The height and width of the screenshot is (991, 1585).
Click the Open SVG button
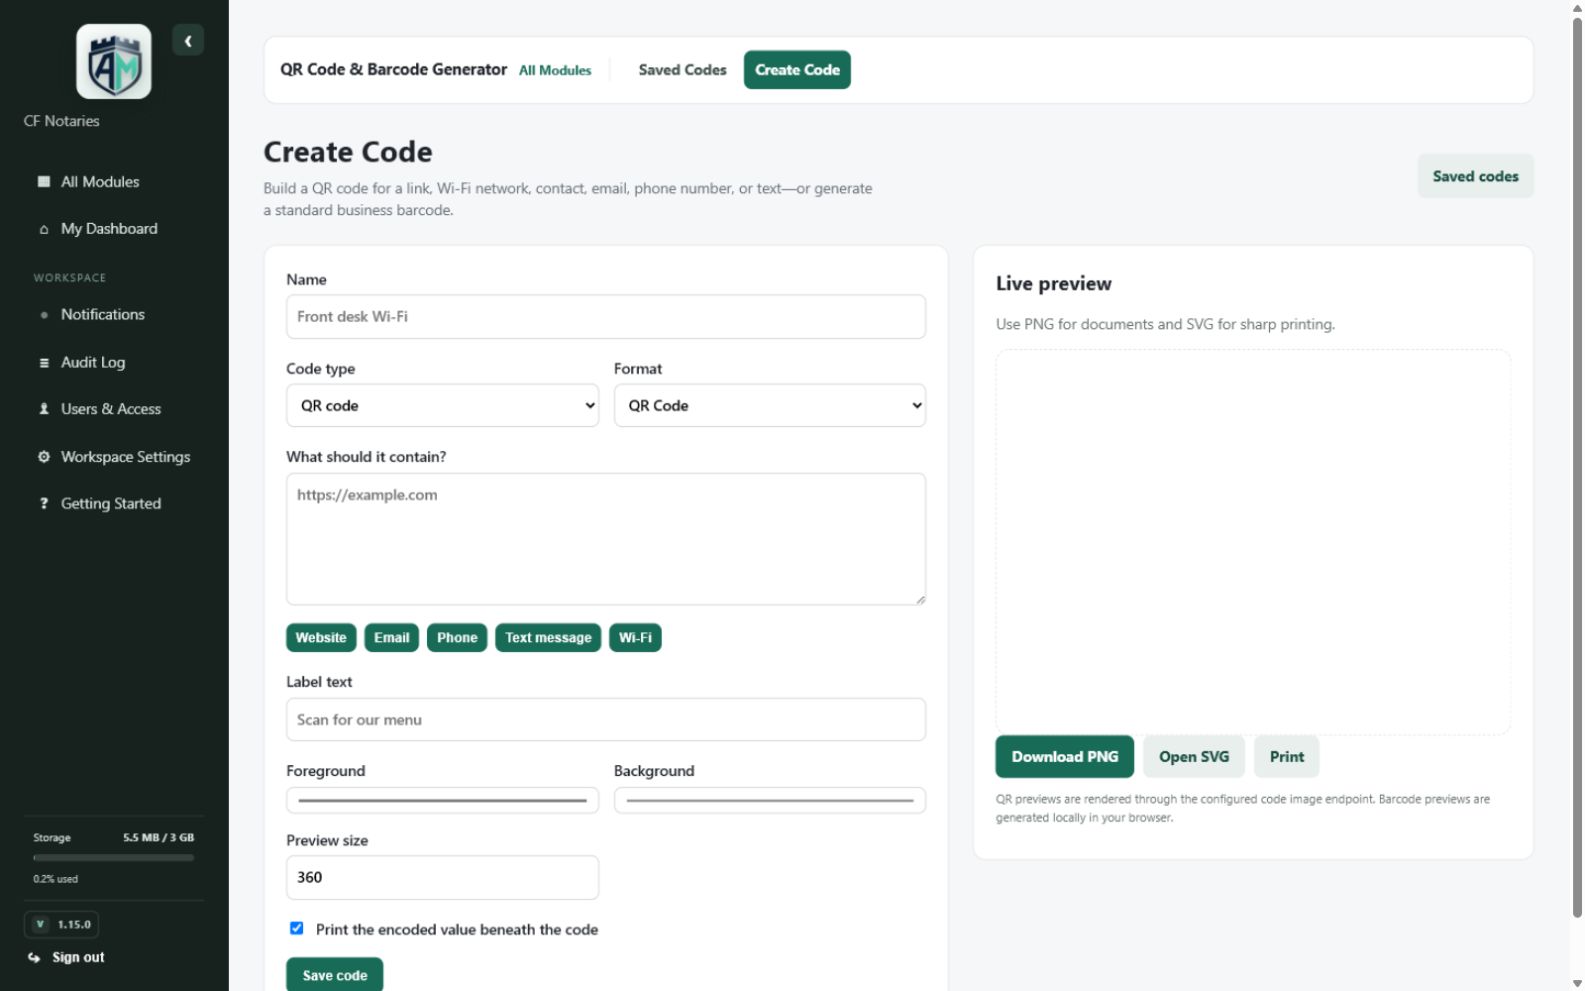point(1194,757)
